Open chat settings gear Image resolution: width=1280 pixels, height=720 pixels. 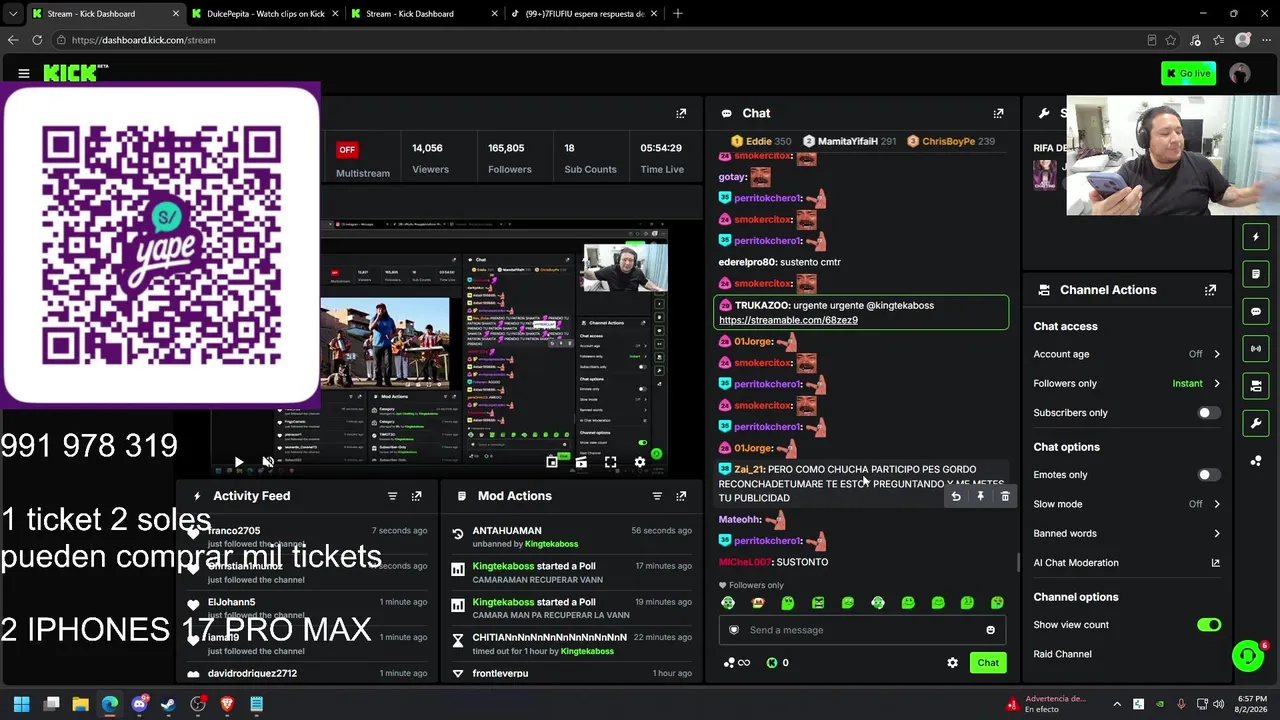(x=952, y=663)
